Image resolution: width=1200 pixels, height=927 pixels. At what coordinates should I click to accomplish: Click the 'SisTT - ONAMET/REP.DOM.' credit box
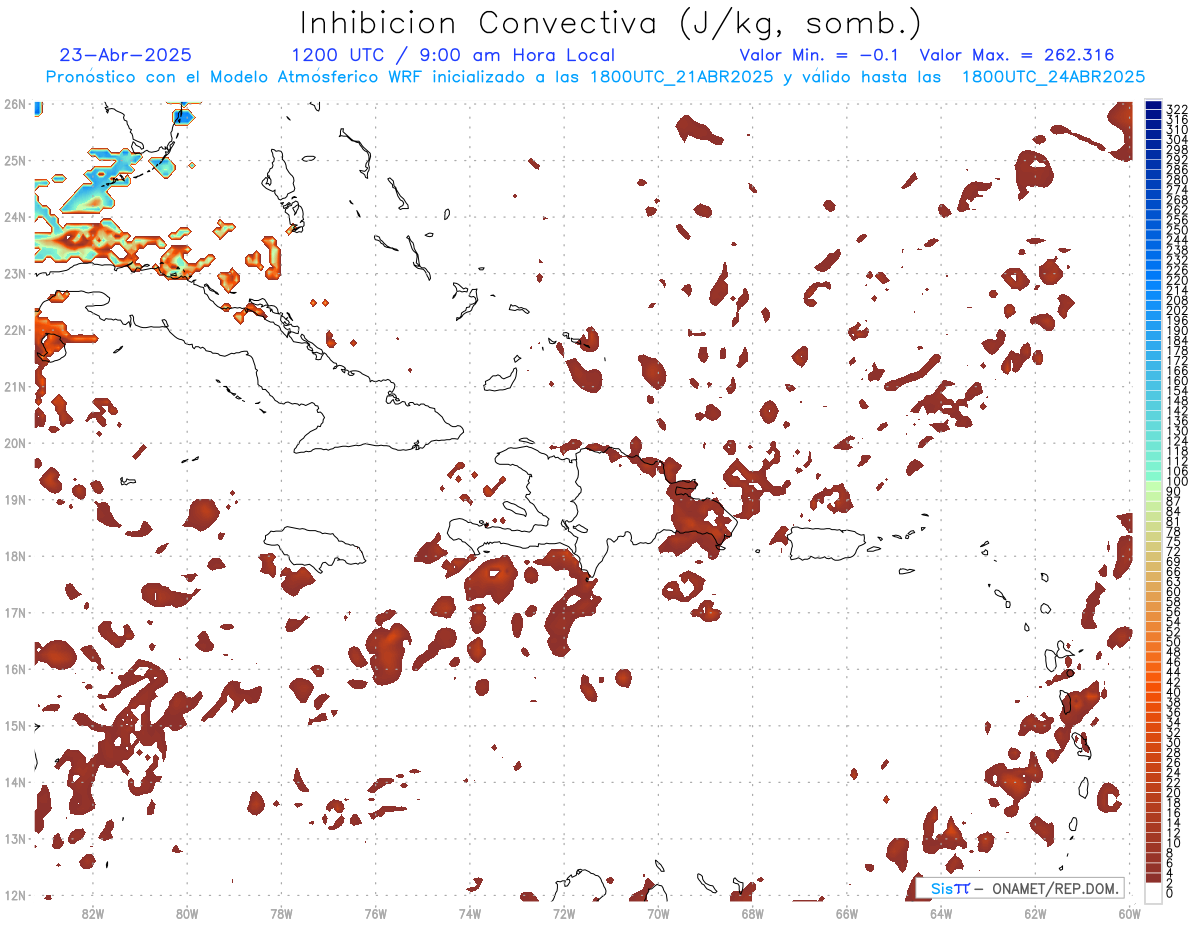(x=1020, y=888)
